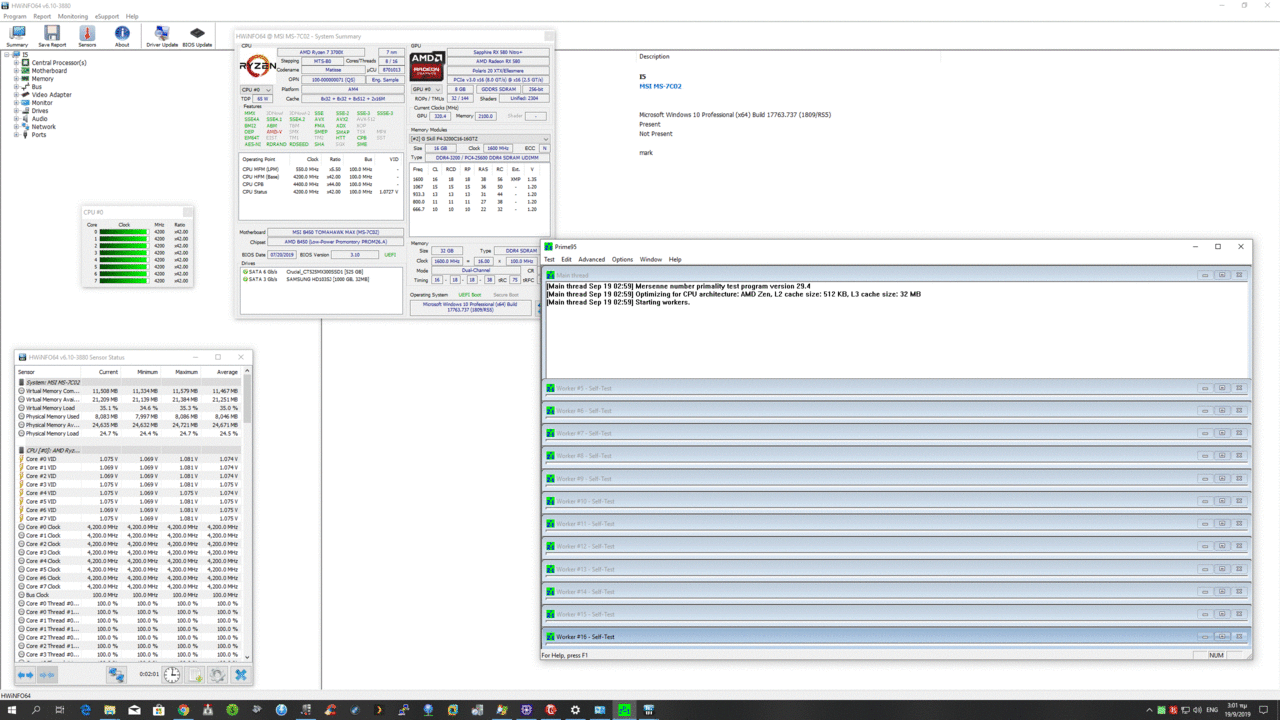Select Worker #10 Self-Test title bar
The height and width of the screenshot is (720, 1280).
click(896, 501)
